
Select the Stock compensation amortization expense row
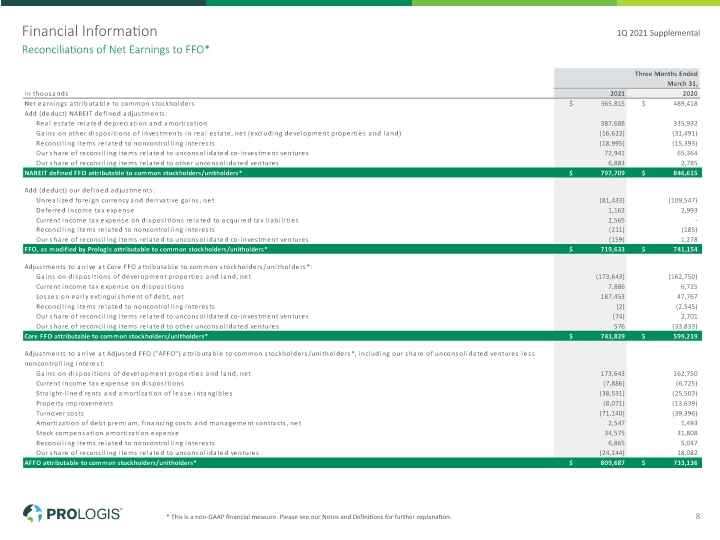point(362,433)
